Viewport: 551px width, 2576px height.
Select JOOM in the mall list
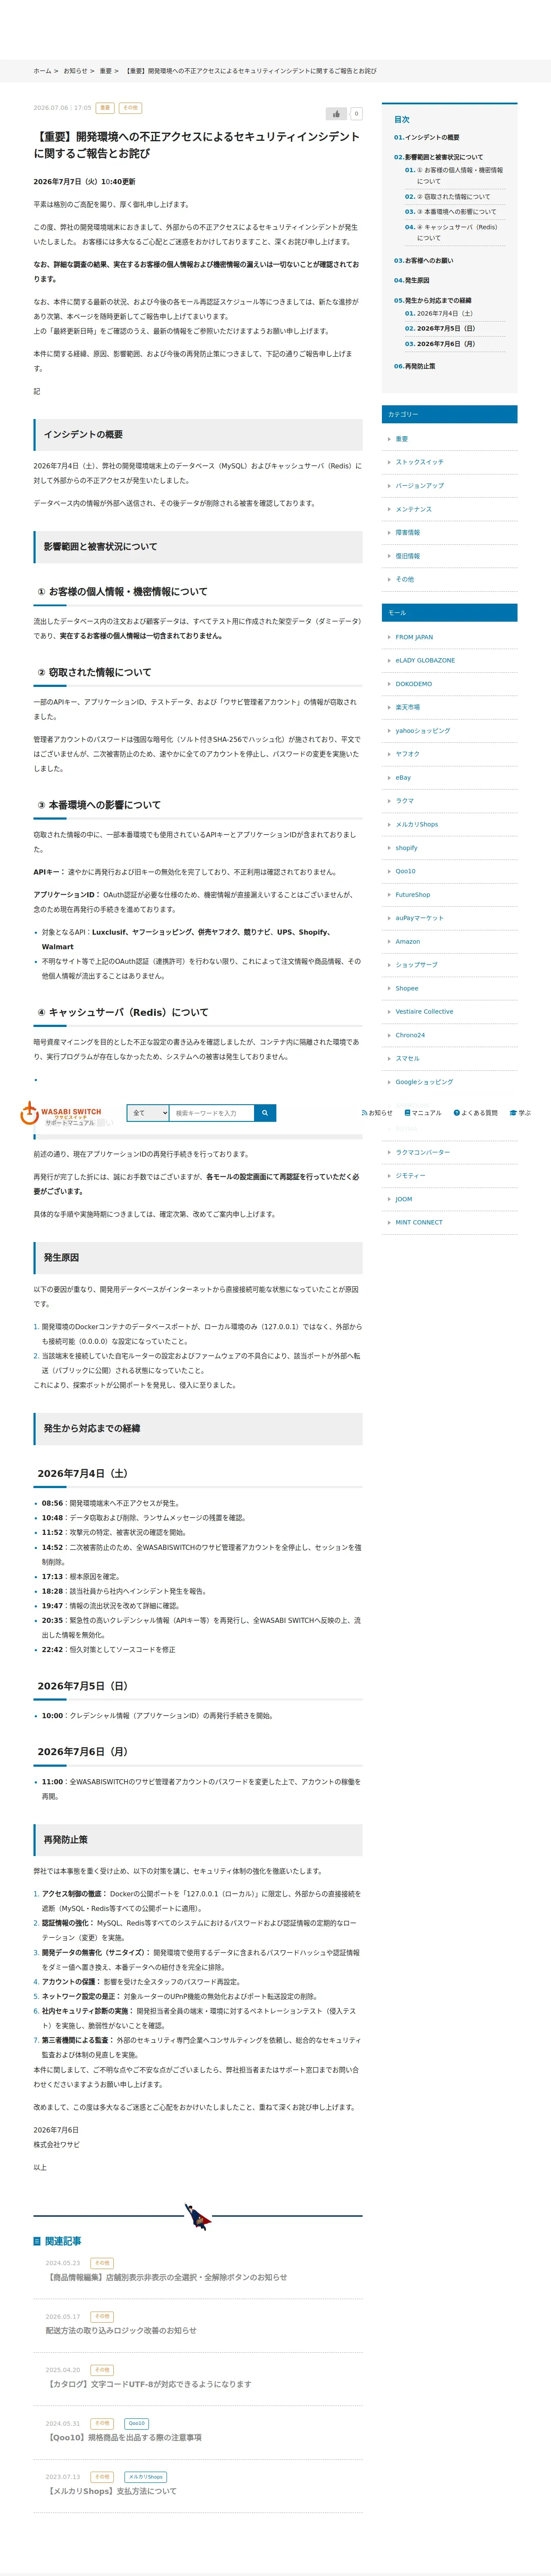(404, 1199)
